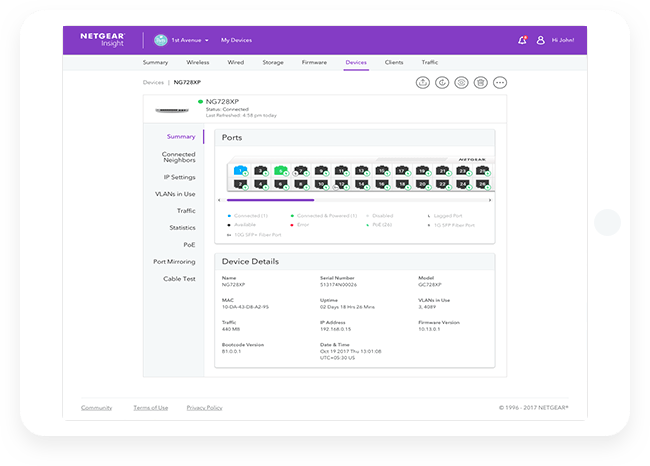The image size is (650, 466).
Task: Switch to the top Summary tab
Action: coord(155,63)
